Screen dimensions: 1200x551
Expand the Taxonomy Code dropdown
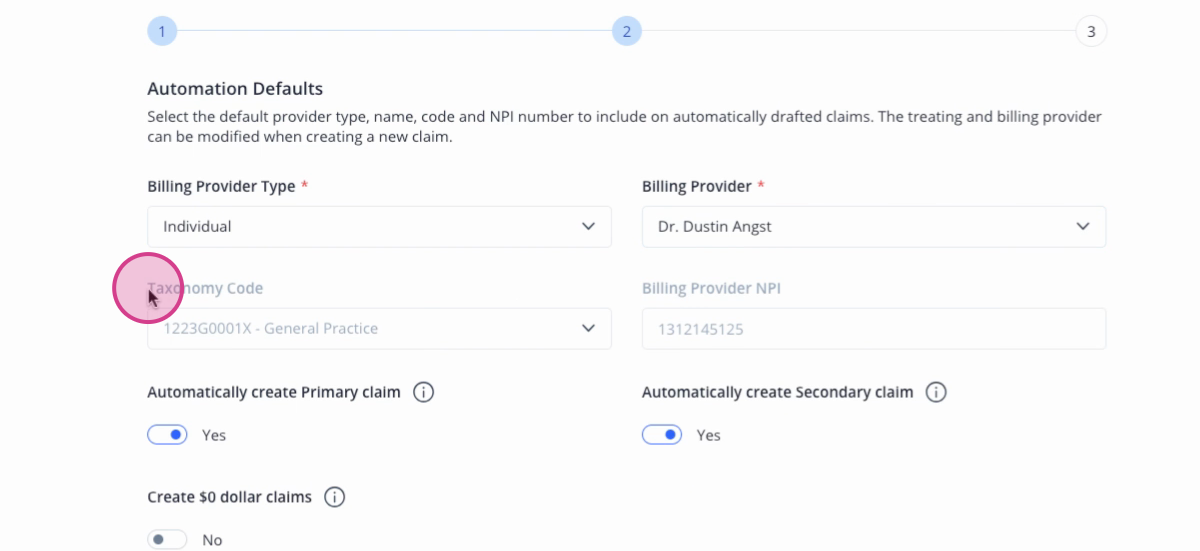pos(379,329)
